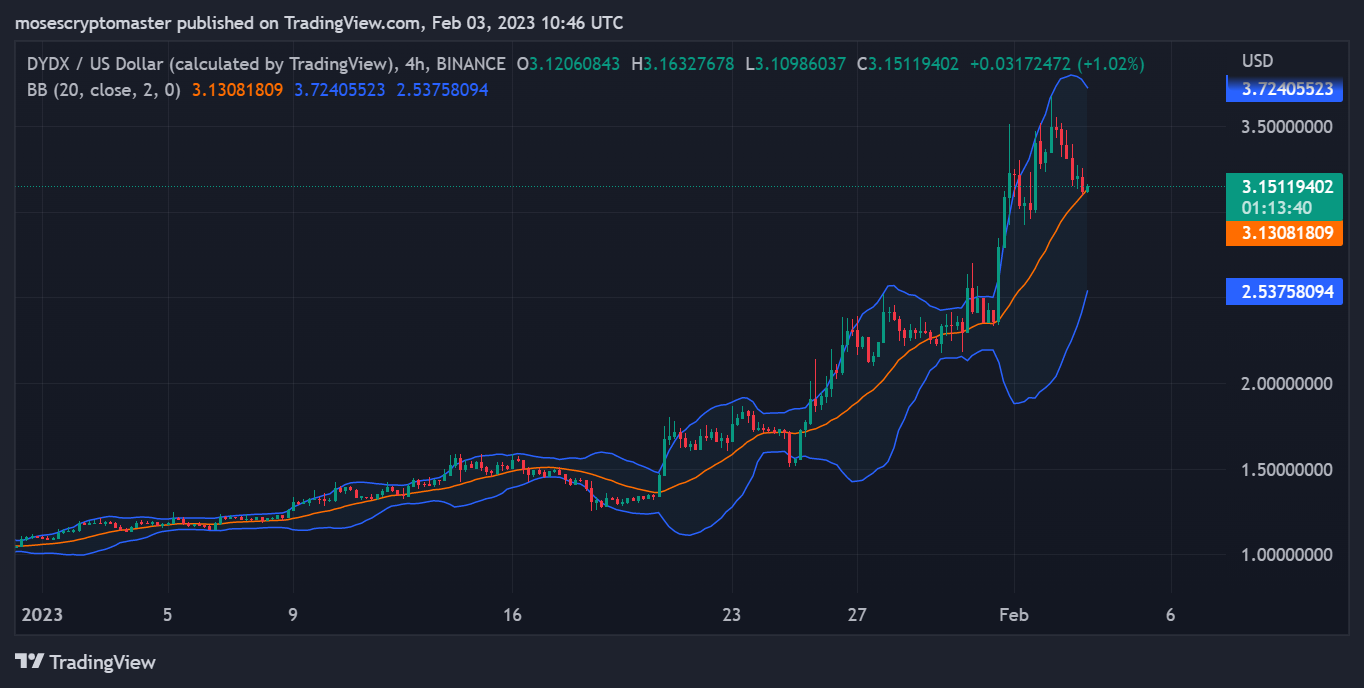Screen dimensions: 1364x688
Task: Click the date label 27 on time axis
Action: 857,615
